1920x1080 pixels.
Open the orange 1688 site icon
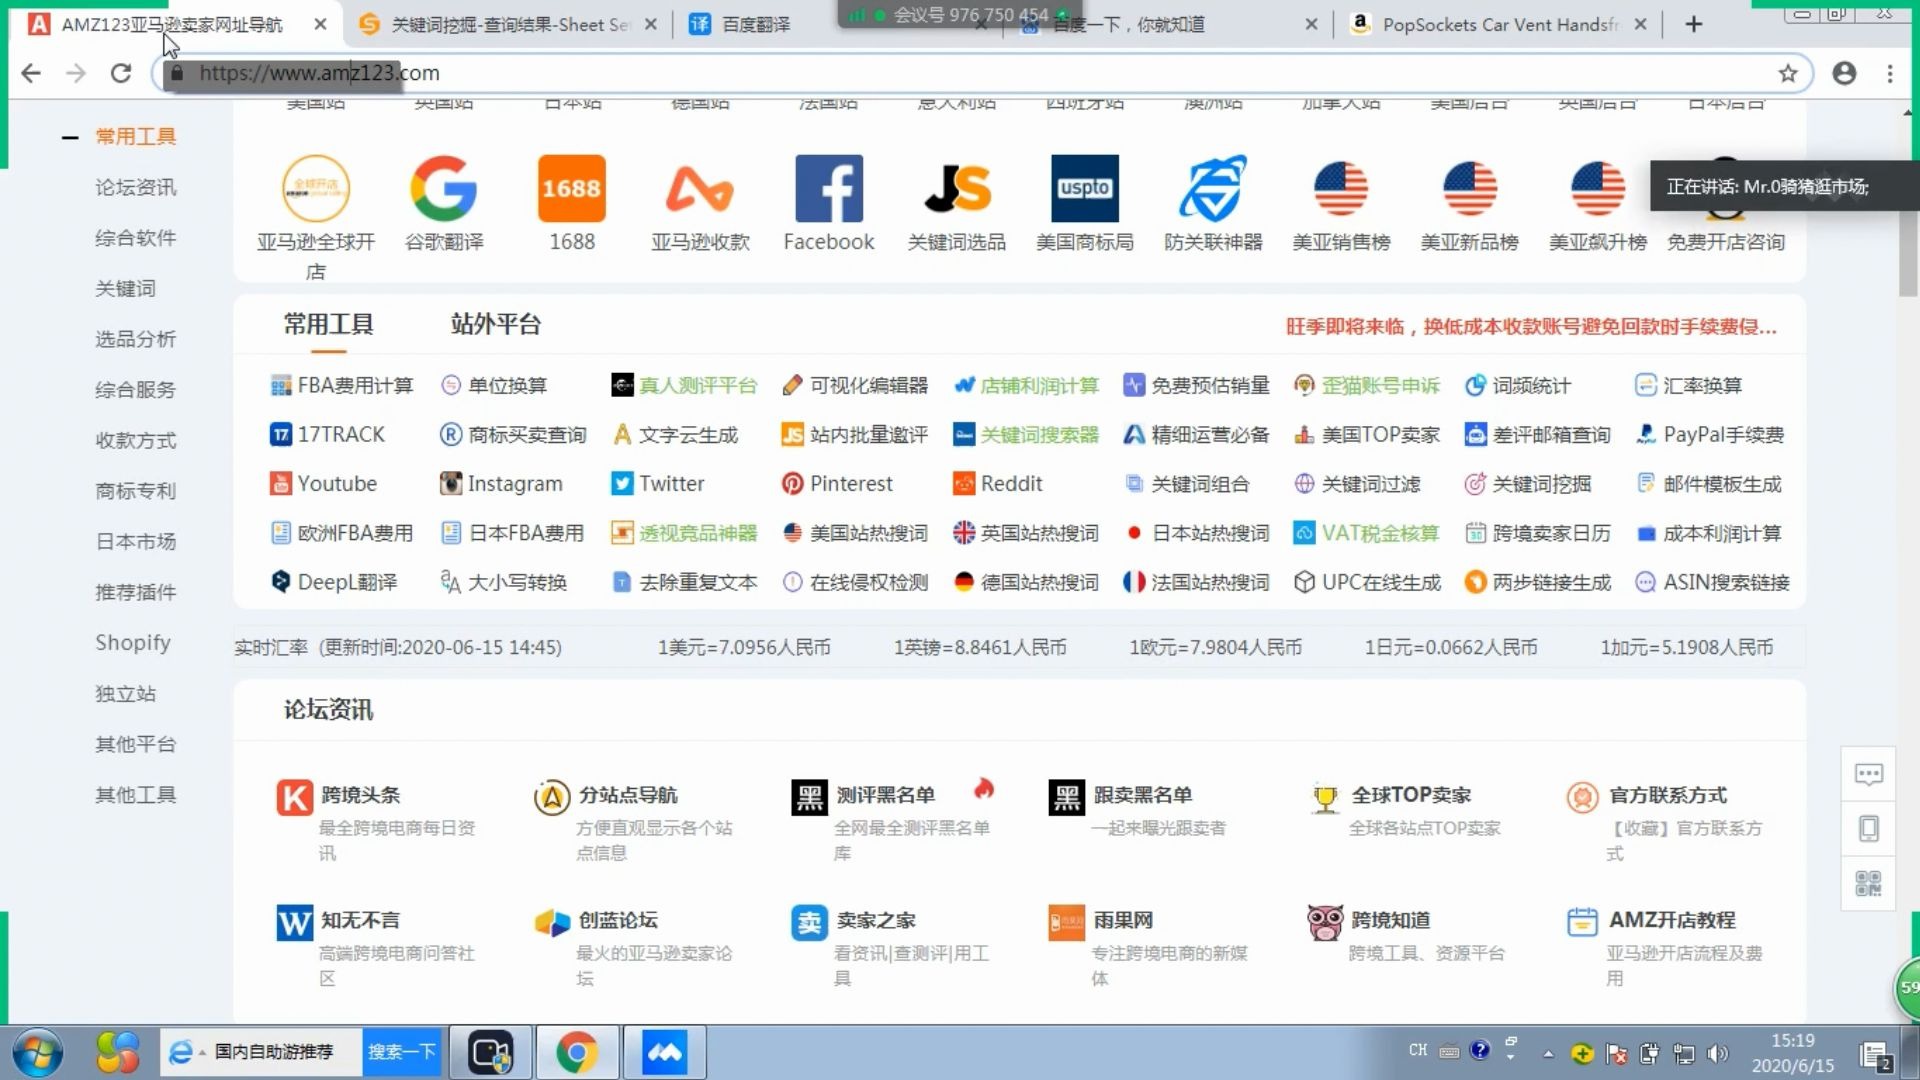572,188
